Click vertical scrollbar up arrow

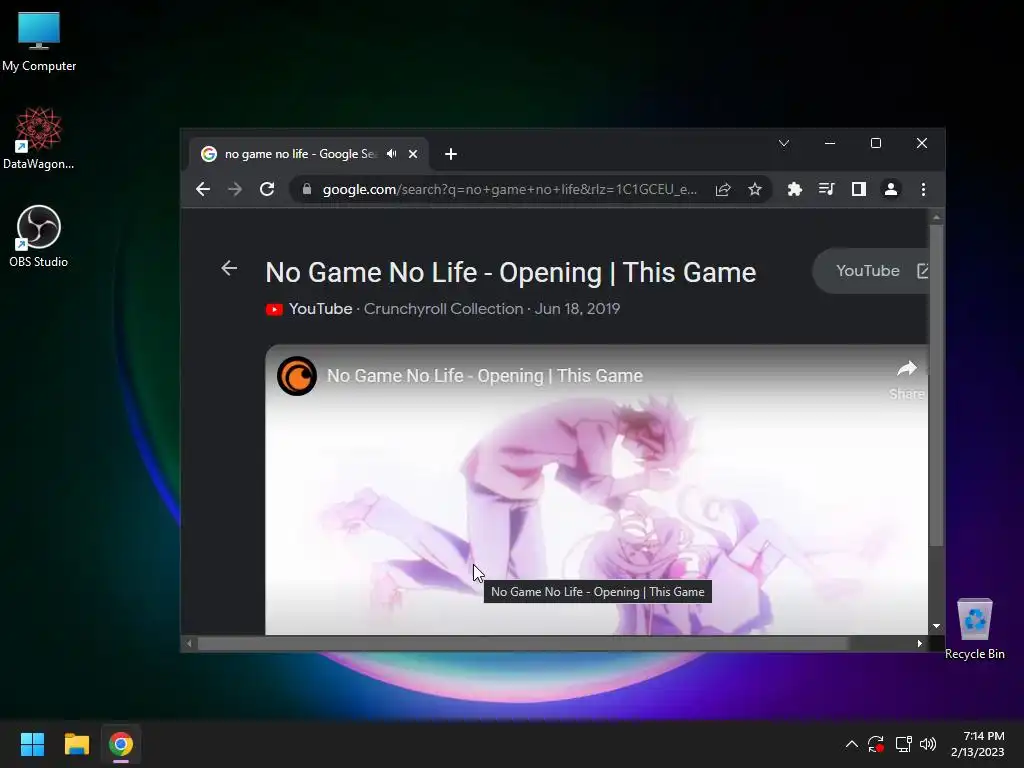click(936, 216)
